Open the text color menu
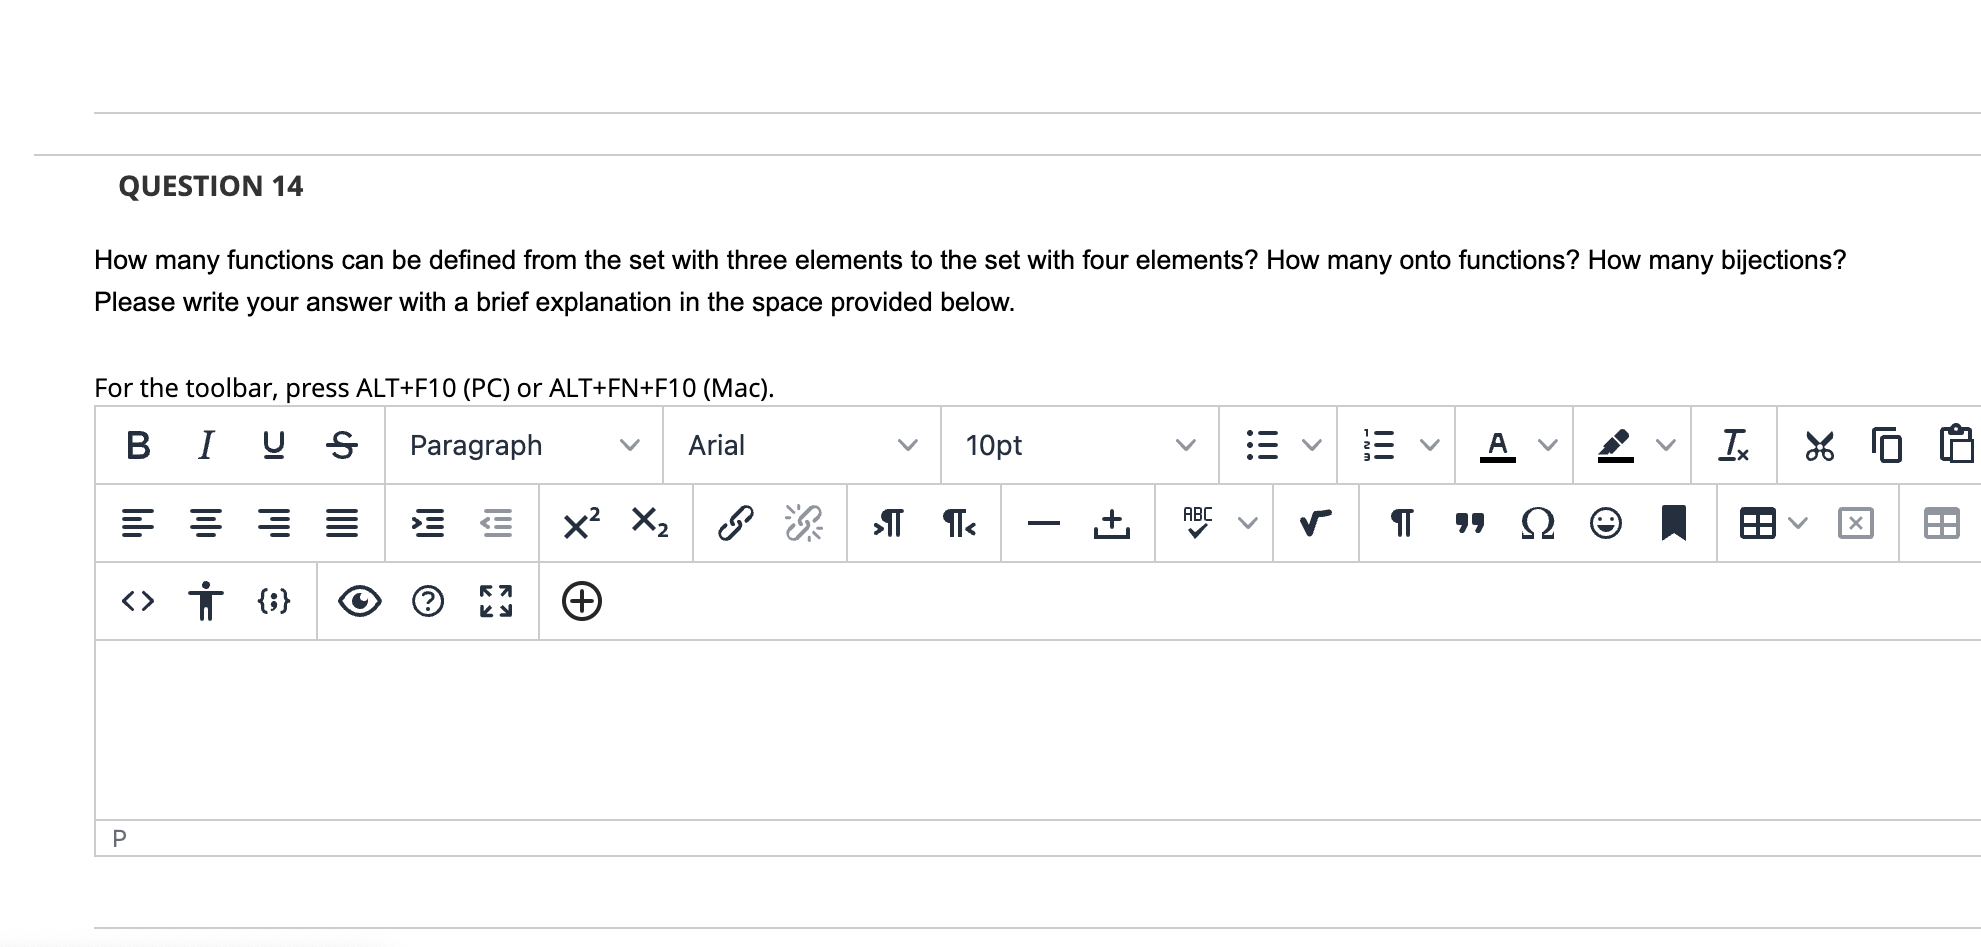The image size is (1981, 947). [1497, 446]
